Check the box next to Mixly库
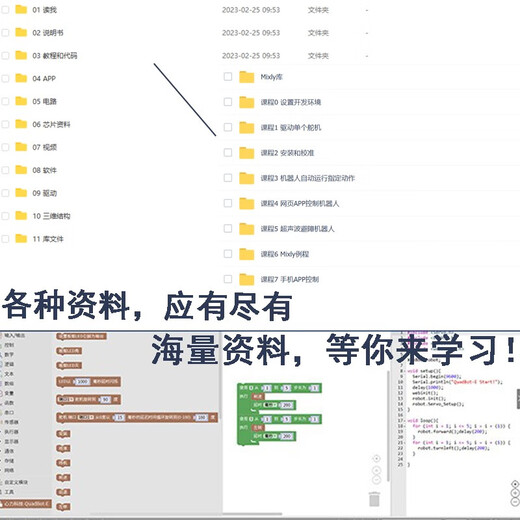520x520 pixels. [228, 77]
